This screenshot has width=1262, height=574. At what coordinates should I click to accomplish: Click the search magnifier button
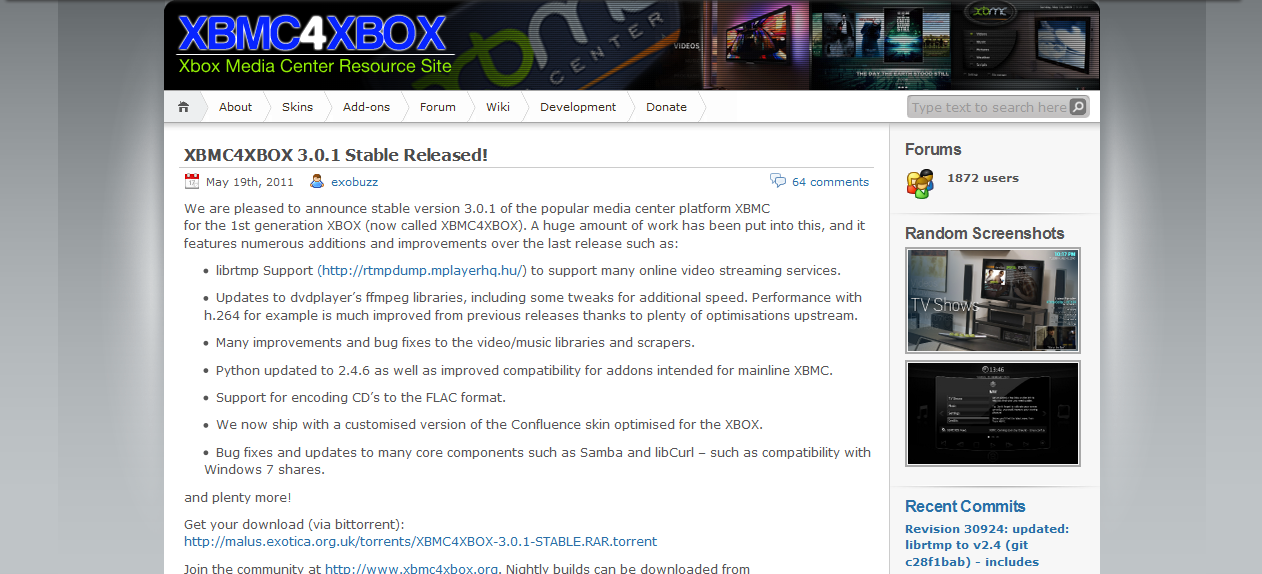click(x=1078, y=107)
